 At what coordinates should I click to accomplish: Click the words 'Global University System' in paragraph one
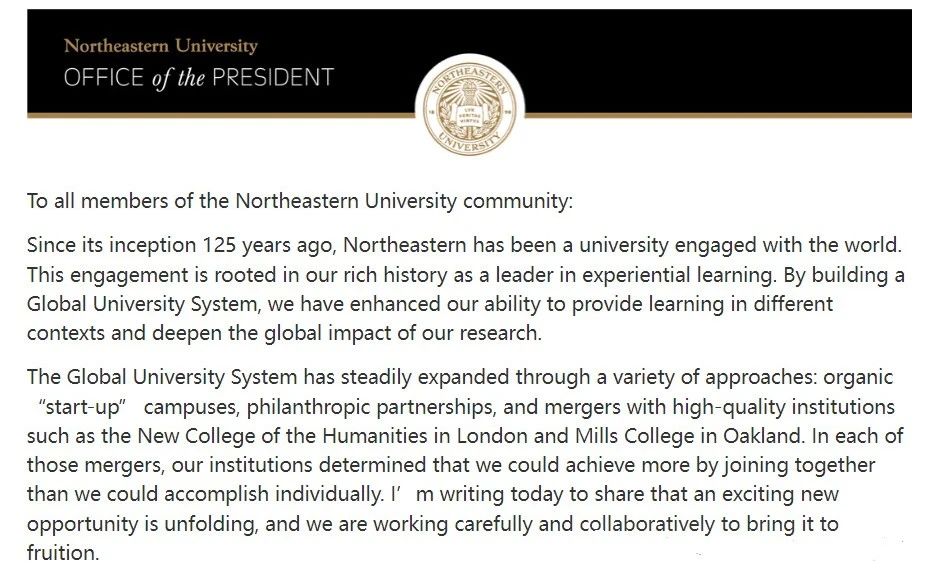tap(142, 304)
